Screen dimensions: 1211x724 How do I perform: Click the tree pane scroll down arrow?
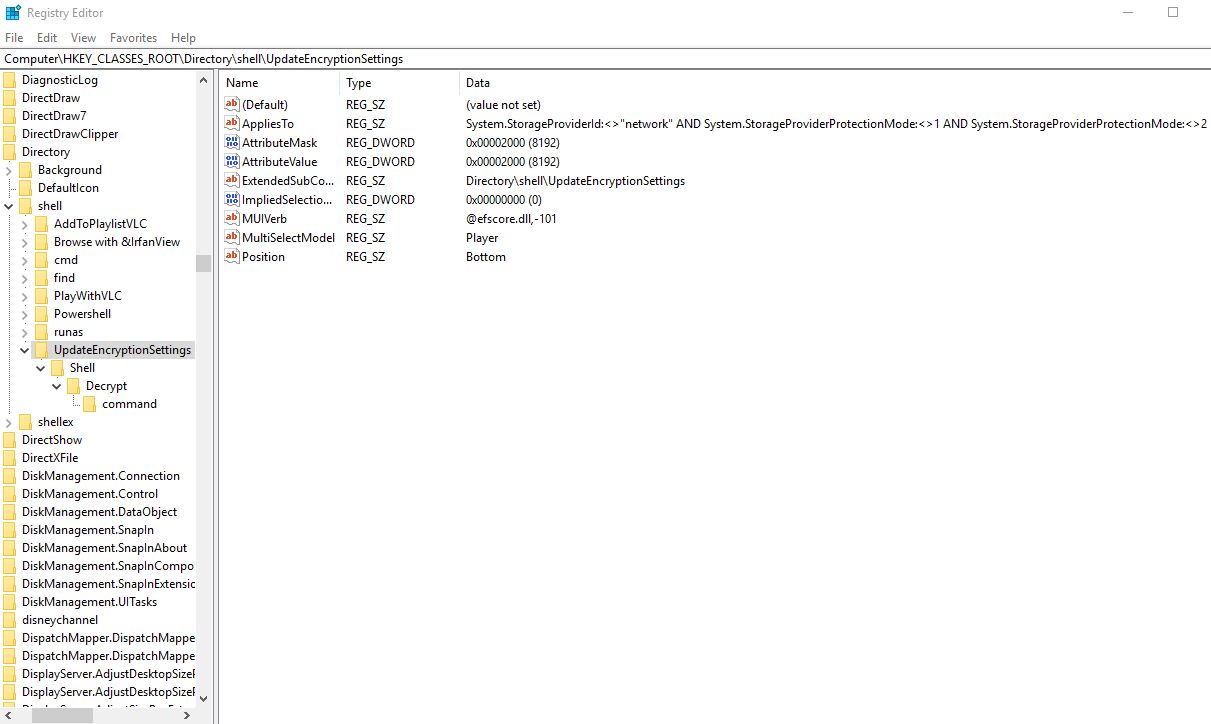click(x=204, y=698)
